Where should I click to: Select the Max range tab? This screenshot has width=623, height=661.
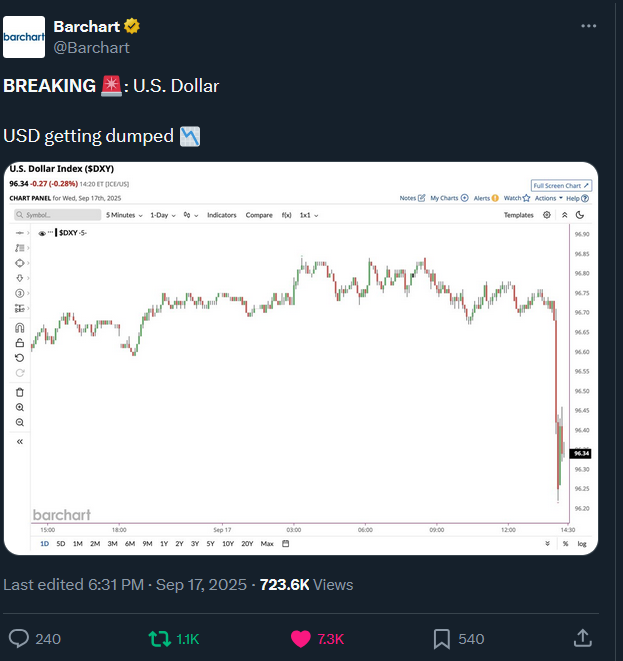267,544
